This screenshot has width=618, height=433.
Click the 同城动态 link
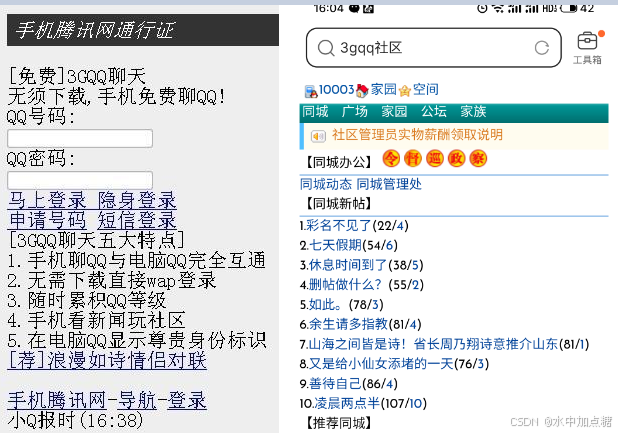326,184
